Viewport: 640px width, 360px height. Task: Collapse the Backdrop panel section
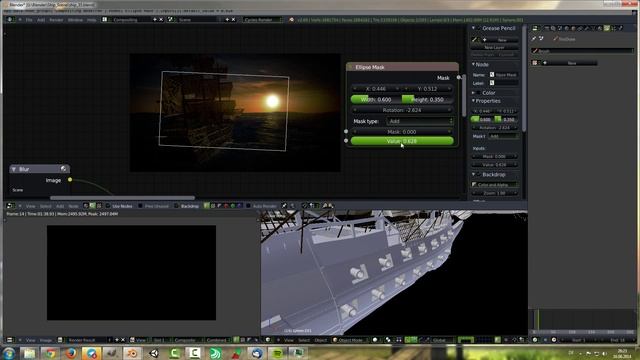tap(473, 174)
